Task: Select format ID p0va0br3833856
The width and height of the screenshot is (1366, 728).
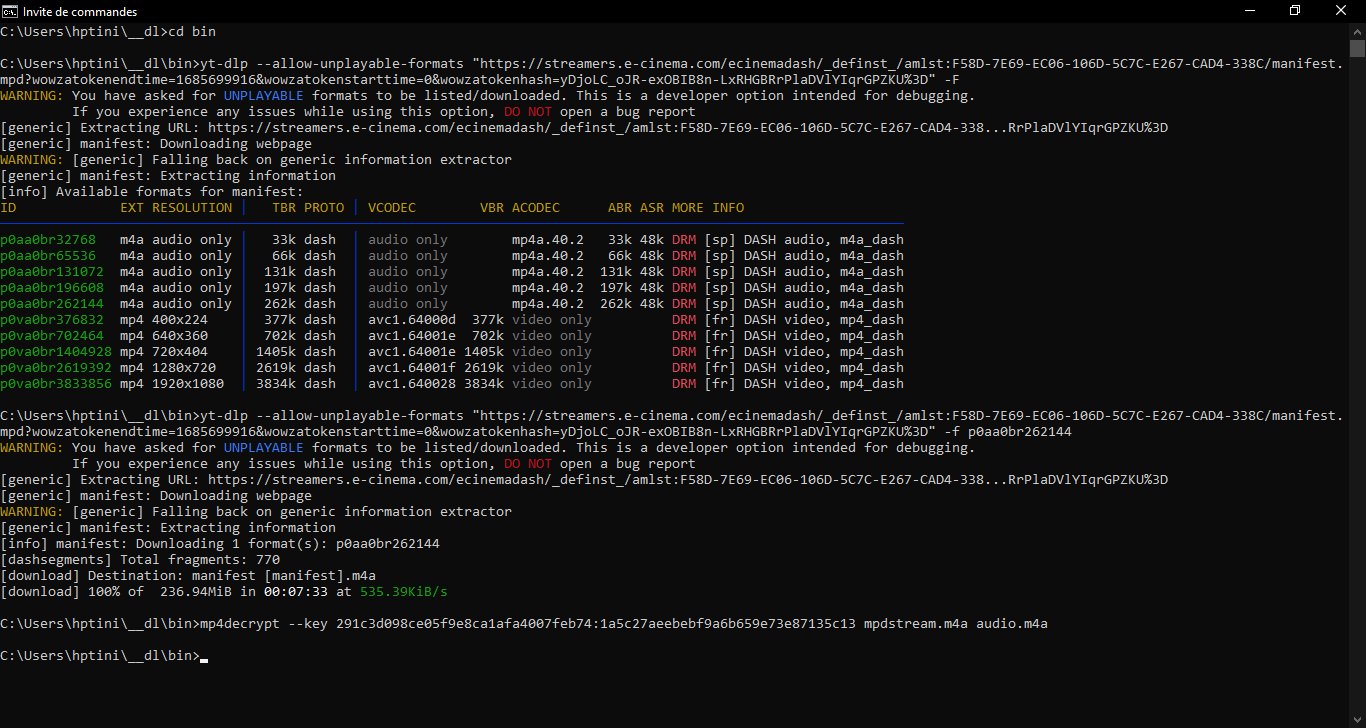Action: [56, 384]
